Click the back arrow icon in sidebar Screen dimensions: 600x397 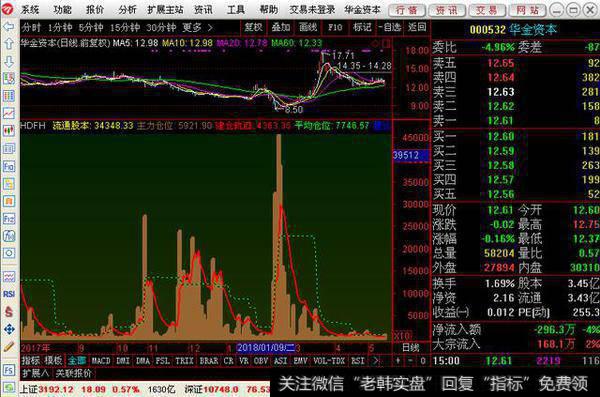click(x=8, y=26)
